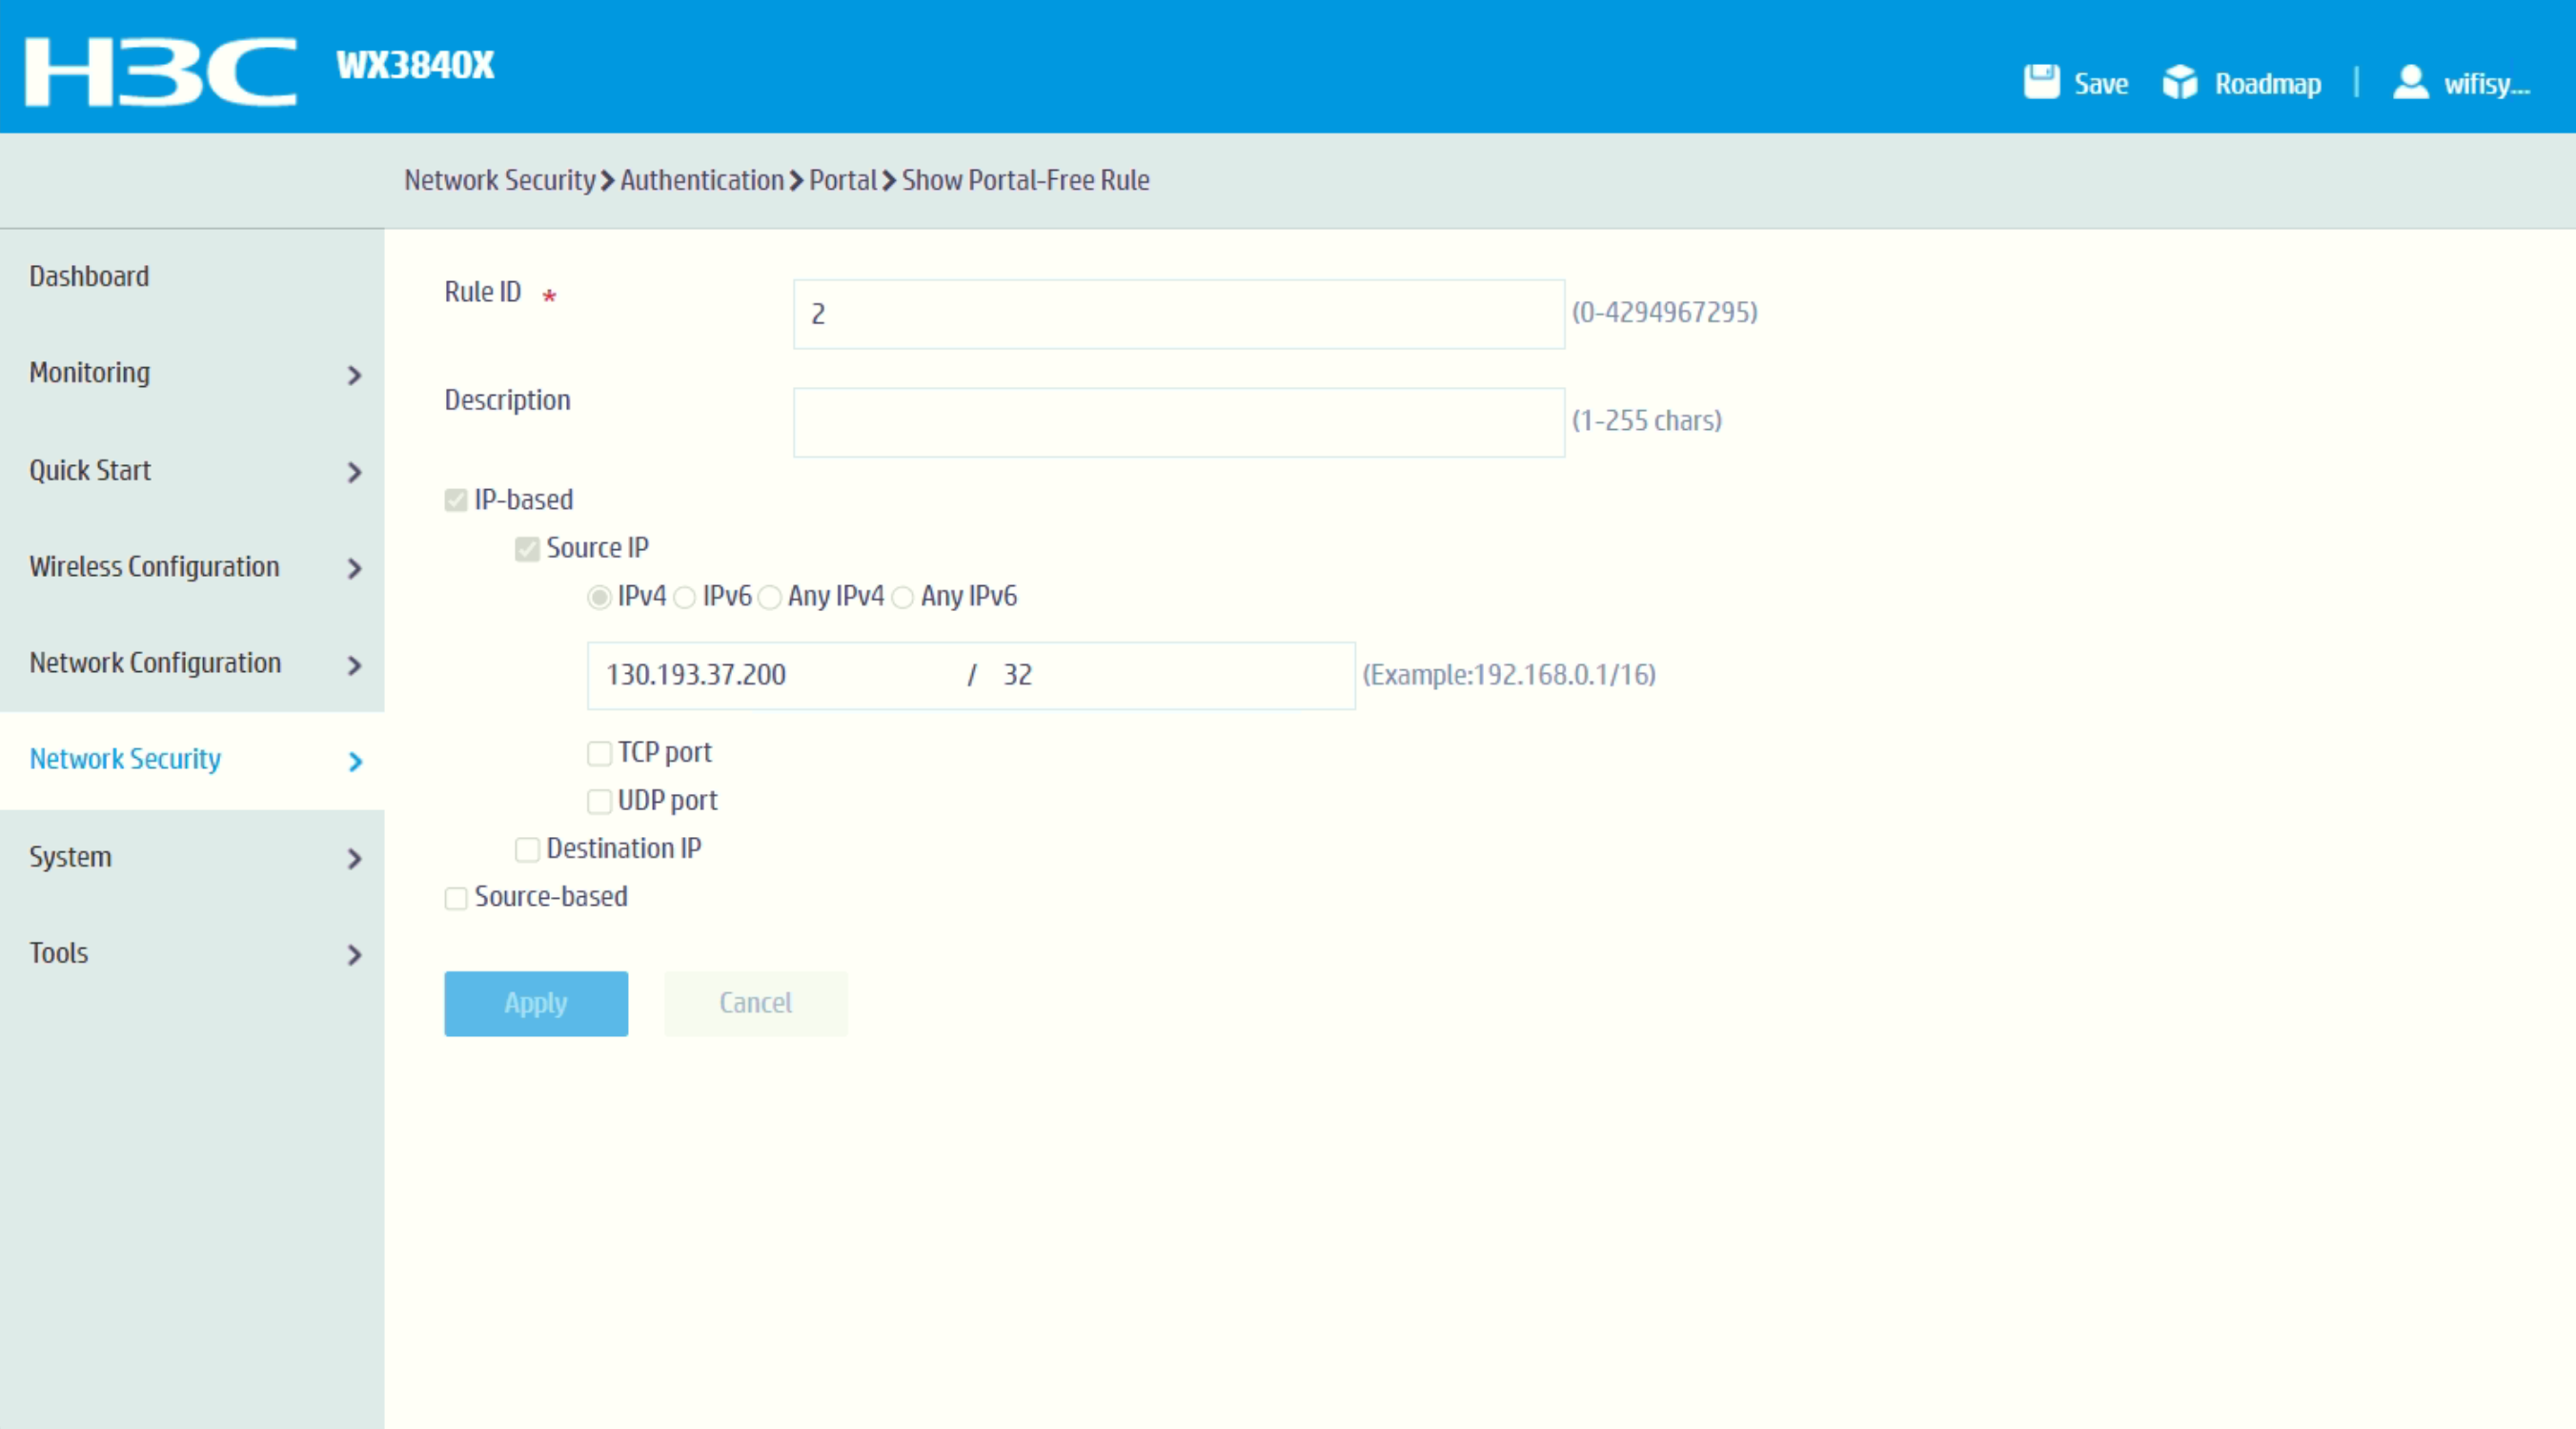Viewport: 2576px width, 1429px height.
Task: Click the H3C logo
Action: (160, 70)
